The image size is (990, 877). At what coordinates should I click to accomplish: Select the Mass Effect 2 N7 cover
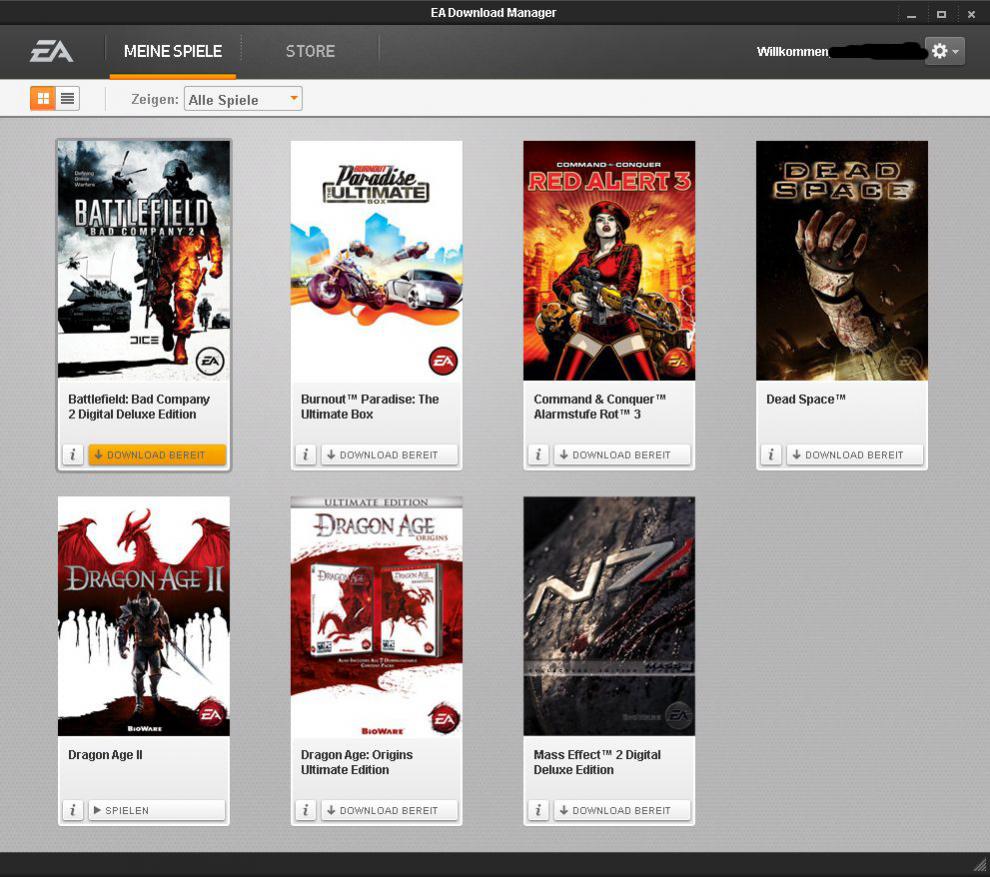[x=609, y=616]
